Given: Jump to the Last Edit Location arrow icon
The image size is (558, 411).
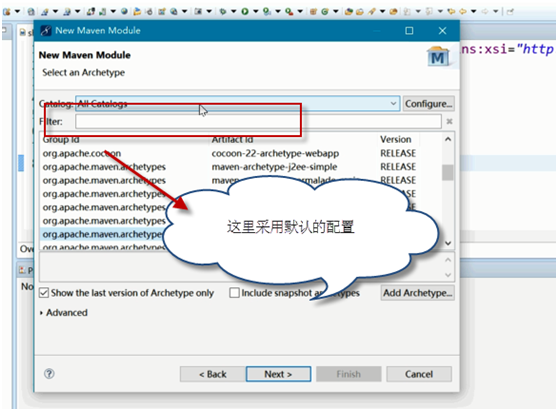Looking at the screenshot, I should (451, 11).
